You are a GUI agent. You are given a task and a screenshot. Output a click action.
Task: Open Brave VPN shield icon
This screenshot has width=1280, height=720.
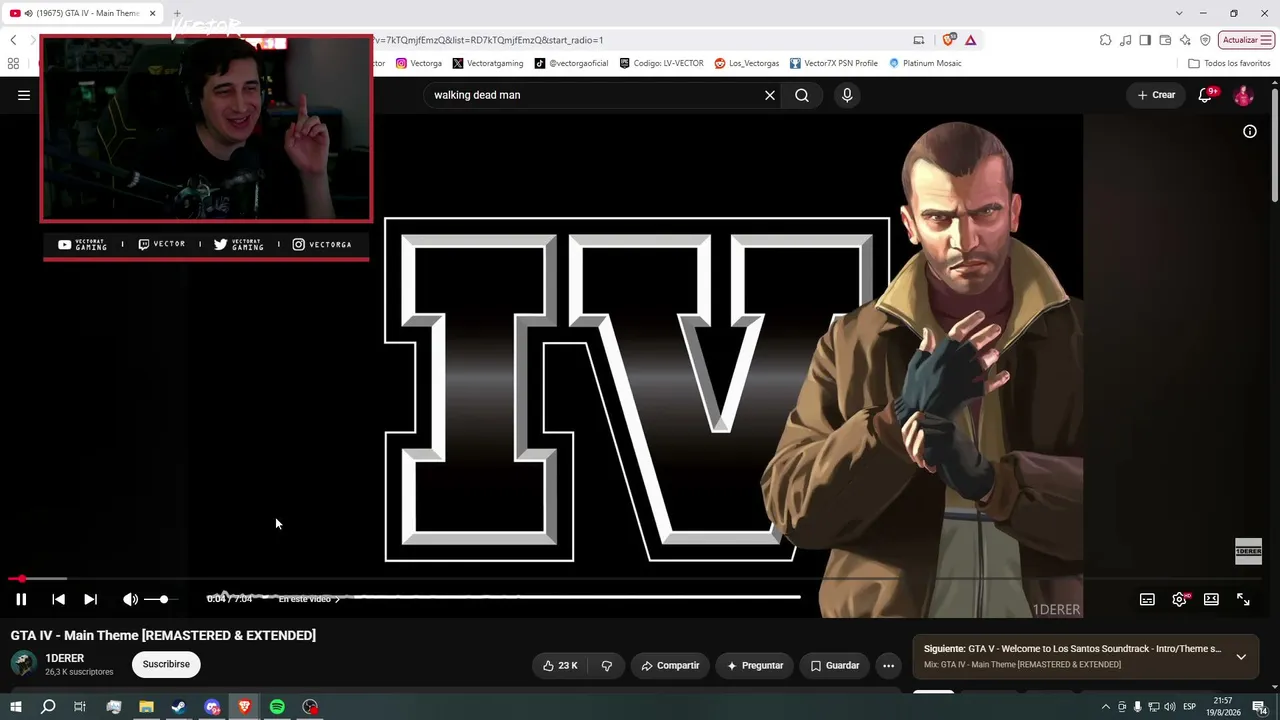(x=1205, y=40)
